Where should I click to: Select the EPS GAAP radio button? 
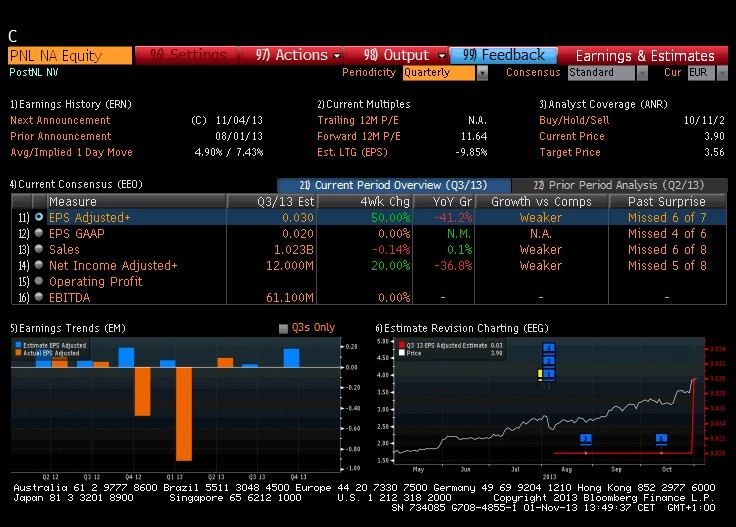tap(39, 233)
